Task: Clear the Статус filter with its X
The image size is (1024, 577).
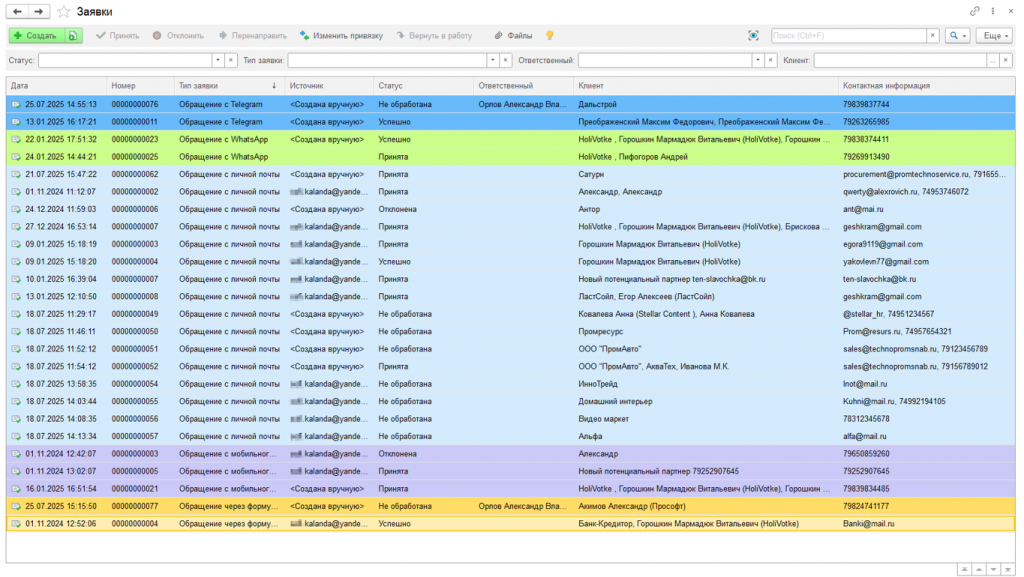Action: [231, 61]
